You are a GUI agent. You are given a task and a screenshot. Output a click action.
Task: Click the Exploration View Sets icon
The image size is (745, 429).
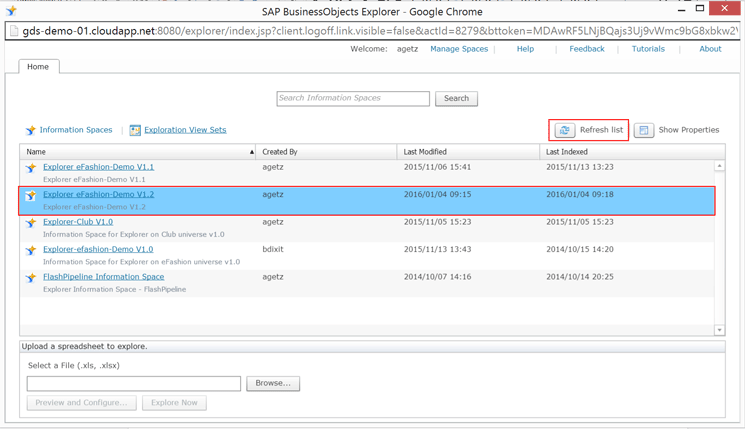coord(135,130)
